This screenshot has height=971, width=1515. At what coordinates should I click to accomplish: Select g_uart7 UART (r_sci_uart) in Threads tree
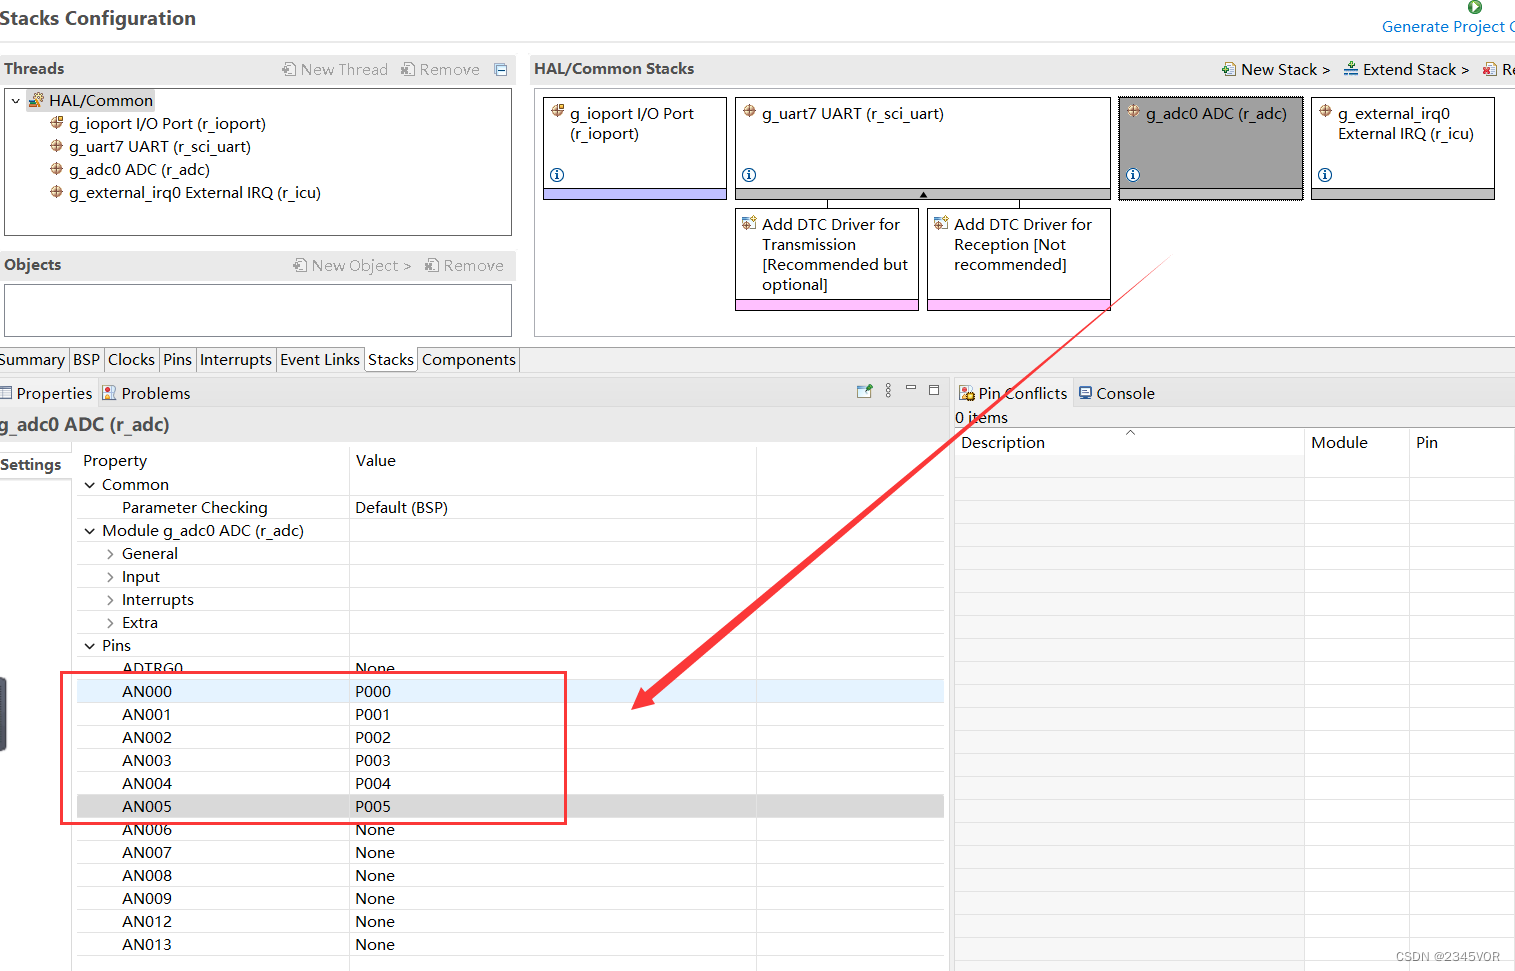tap(160, 147)
